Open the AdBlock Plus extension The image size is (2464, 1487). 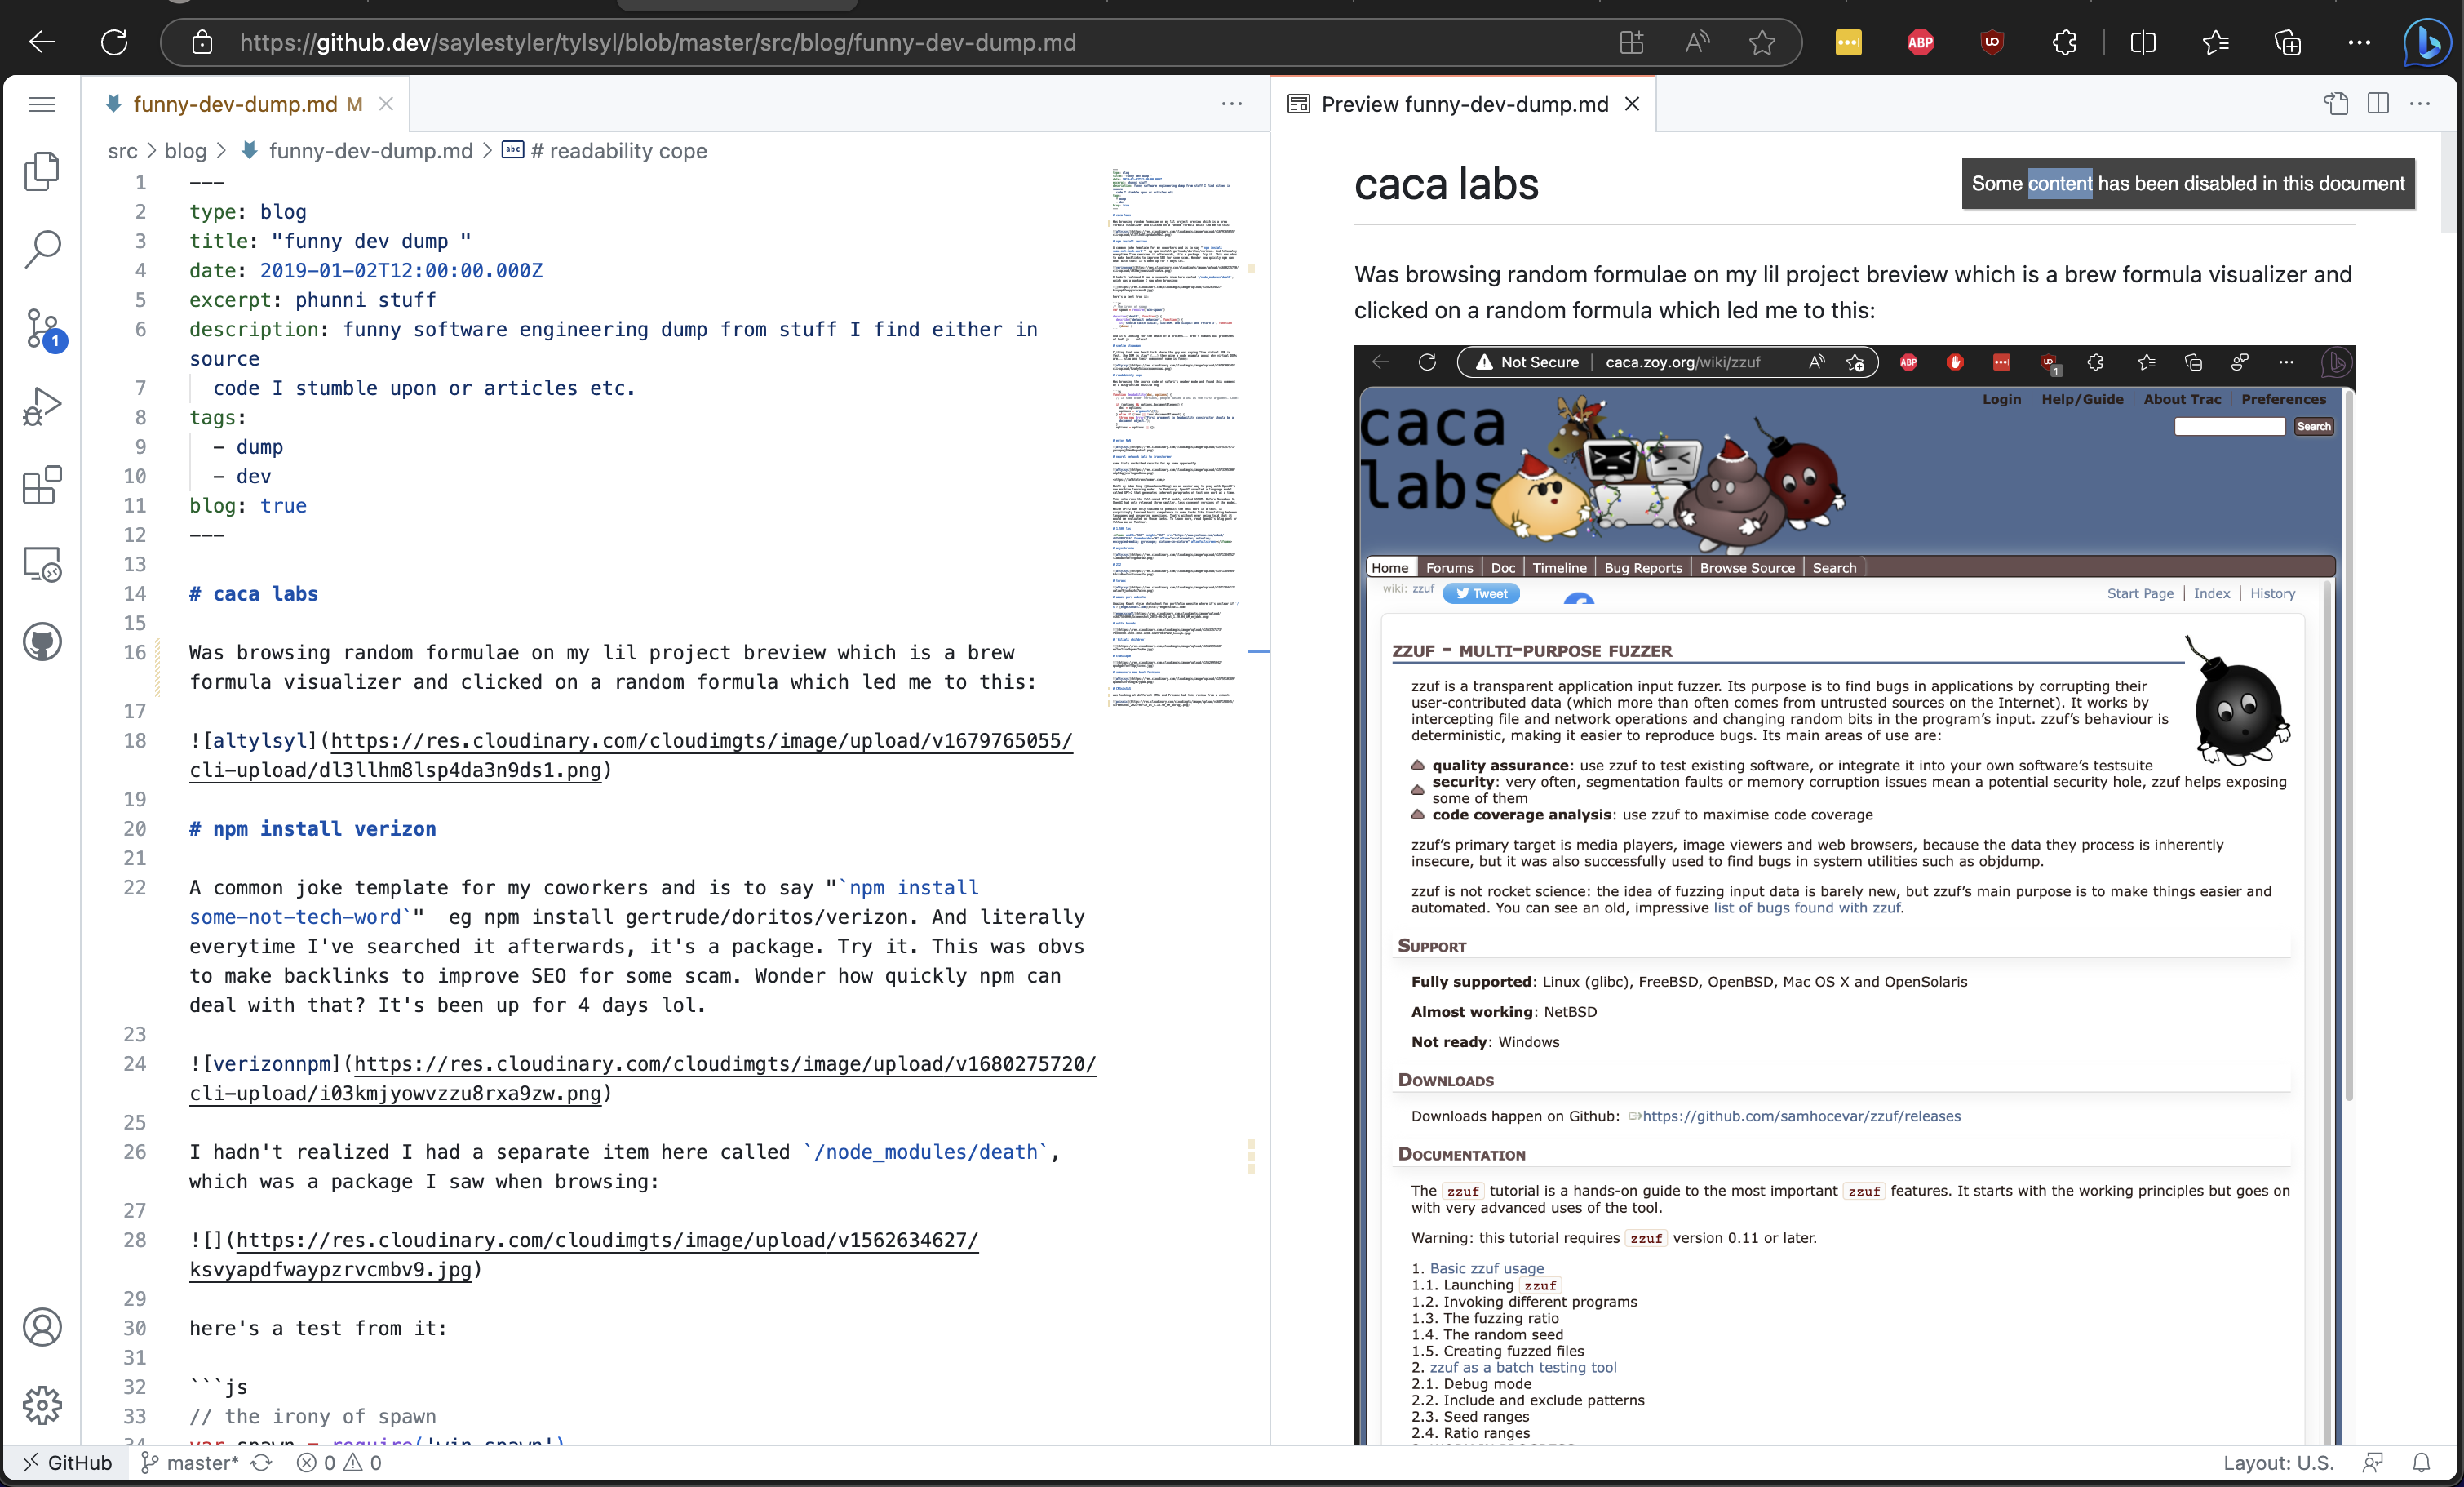1920,42
